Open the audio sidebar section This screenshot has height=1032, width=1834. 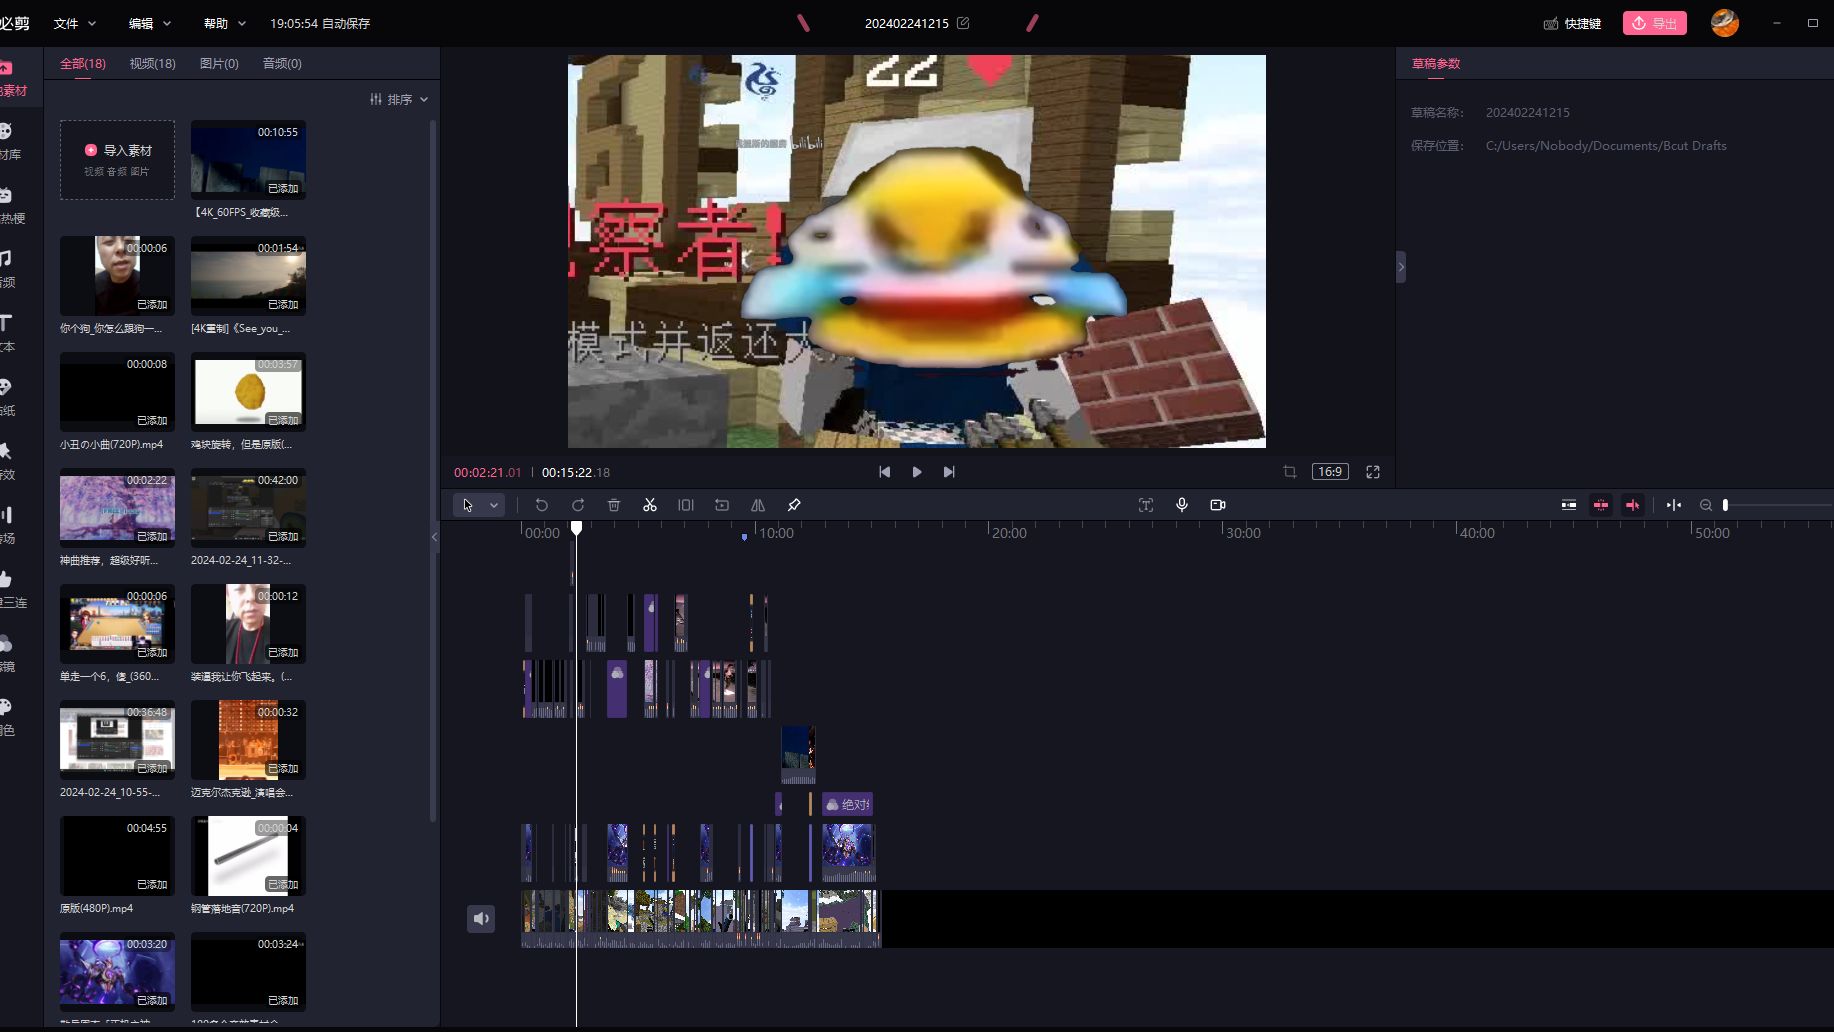pyautogui.click(x=8, y=269)
